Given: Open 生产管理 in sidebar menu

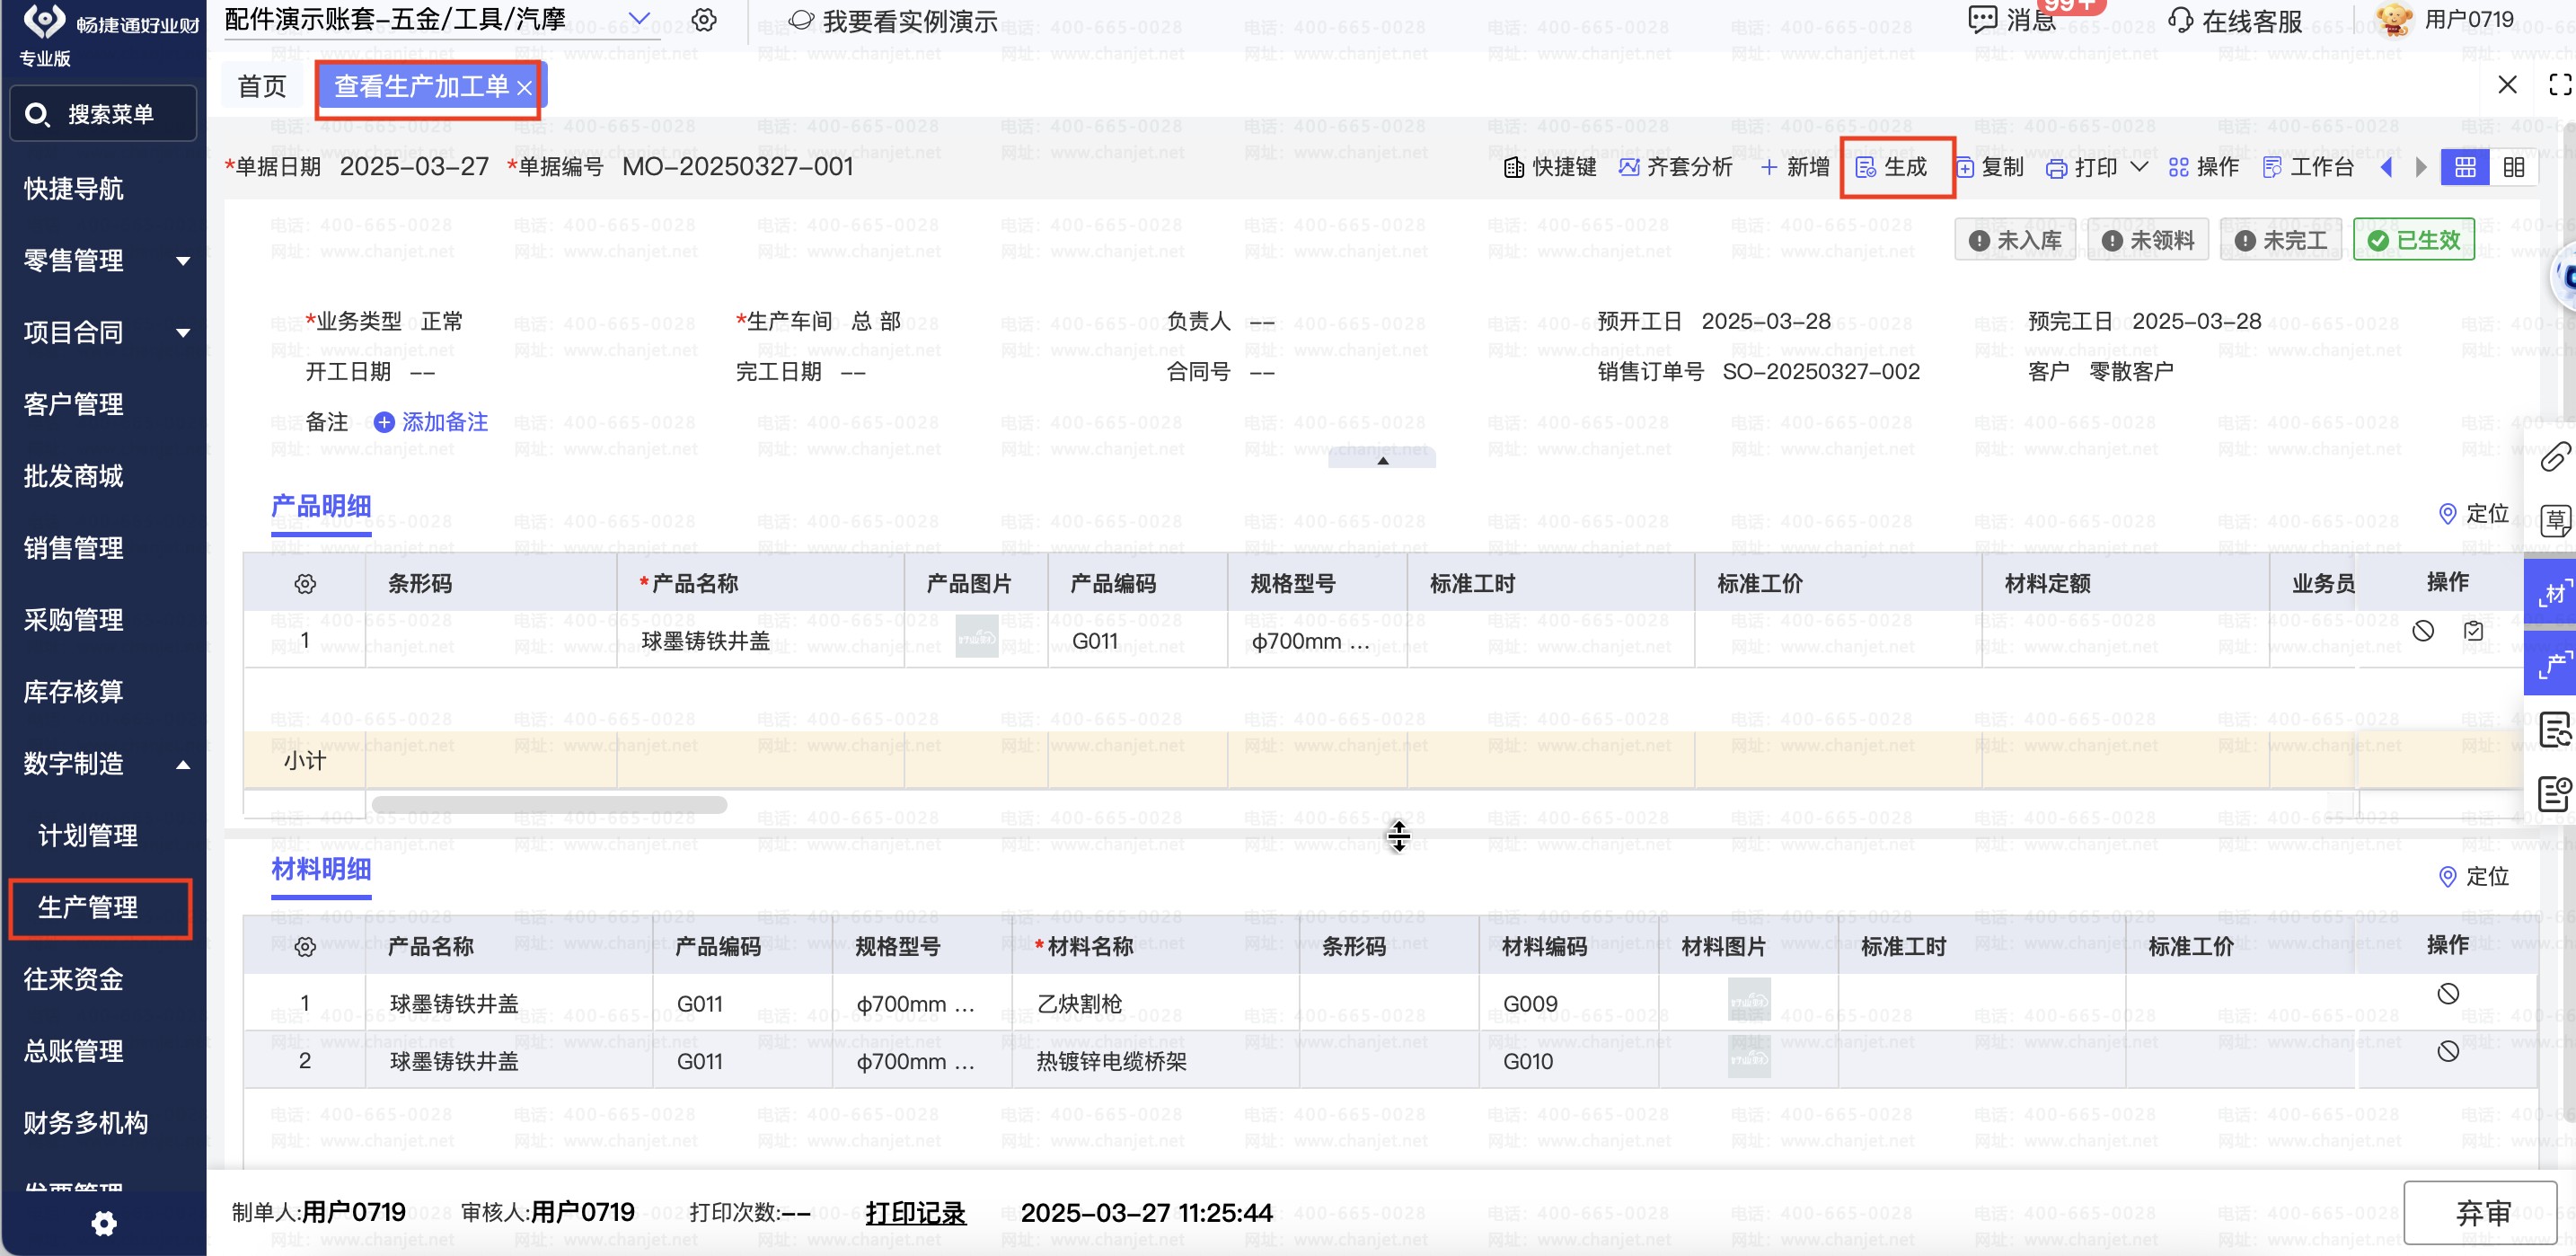Looking at the screenshot, I should pyautogui.click(x=88, y=907).
